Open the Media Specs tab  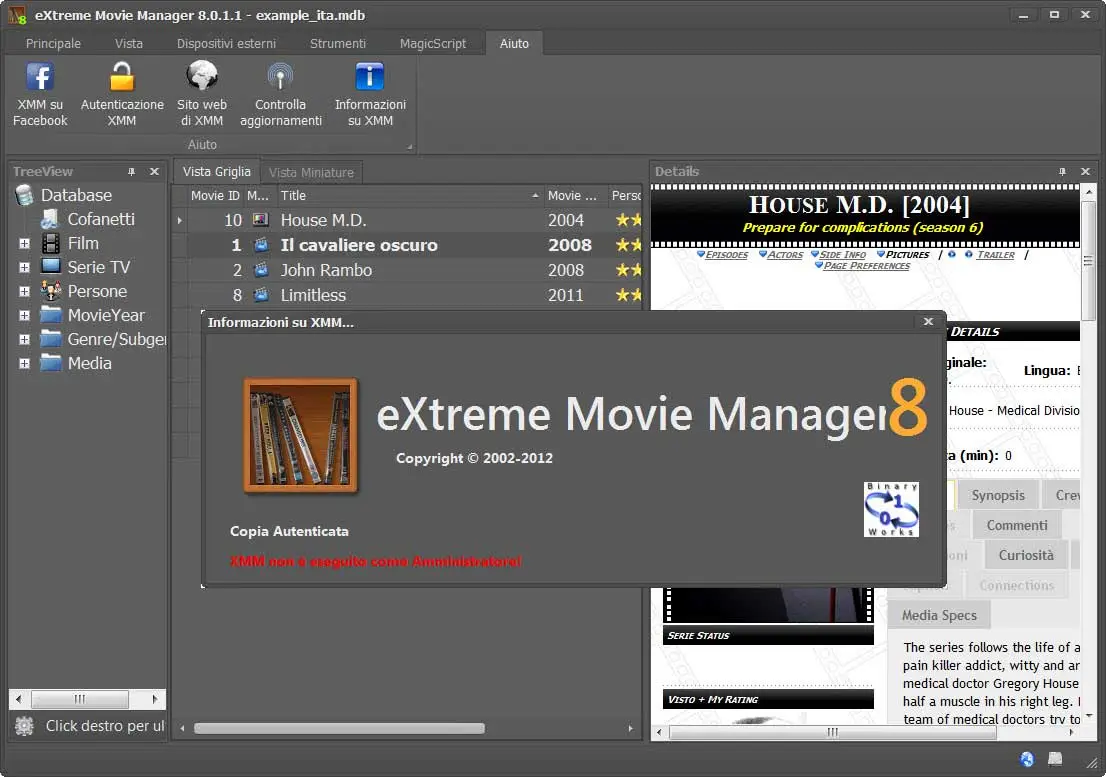pyautogui.click(x=939, y=615)
